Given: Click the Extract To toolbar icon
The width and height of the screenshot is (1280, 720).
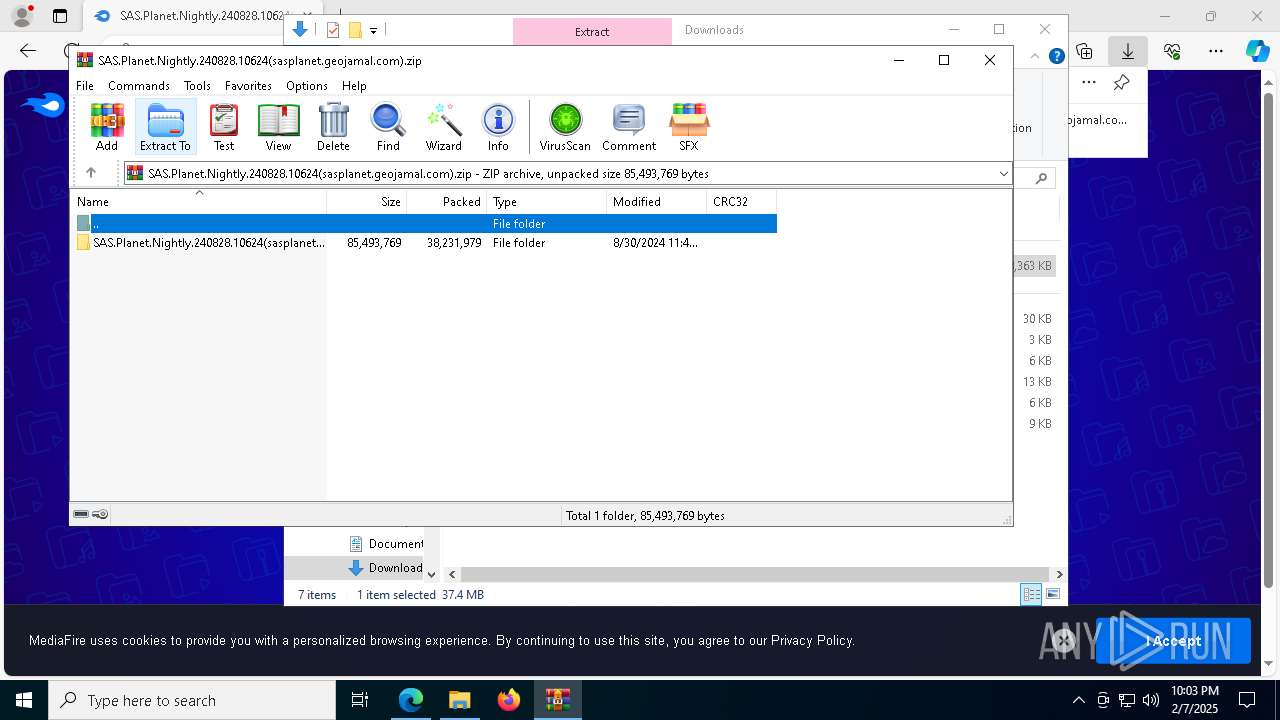Looking at the screenshot, I should point(165,127).
